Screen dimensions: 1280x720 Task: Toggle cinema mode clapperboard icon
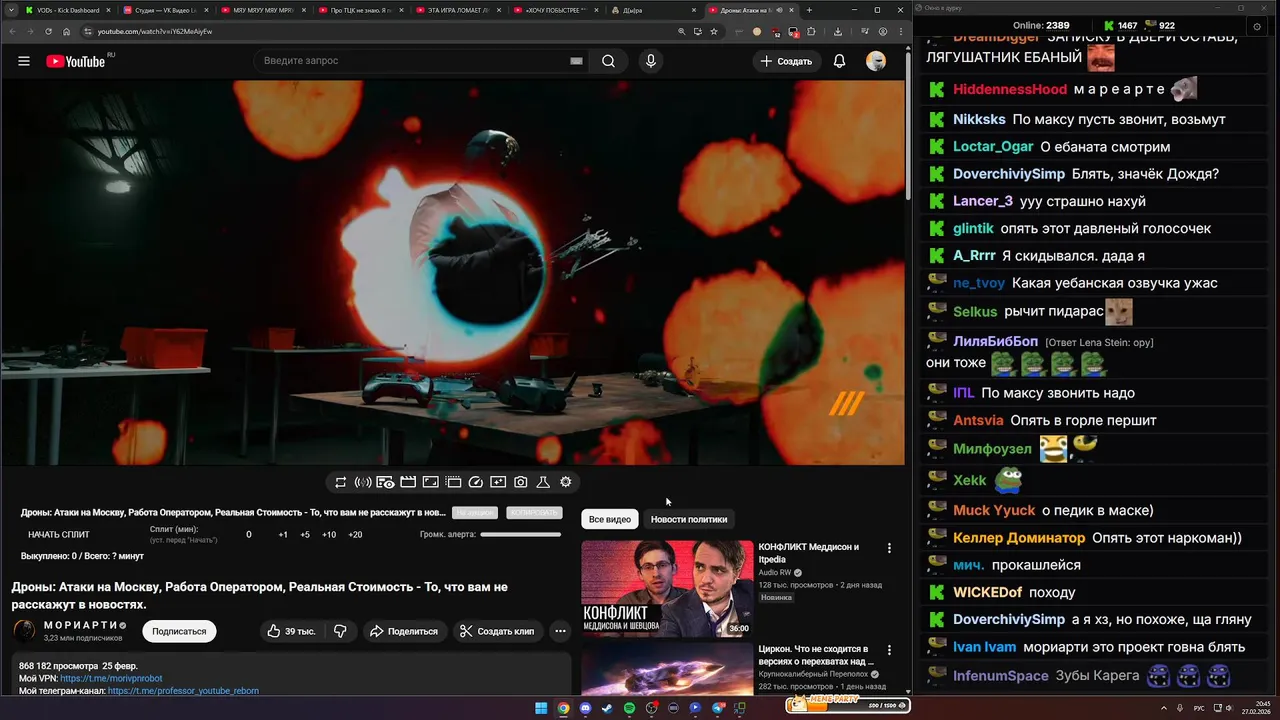point(408,482)
